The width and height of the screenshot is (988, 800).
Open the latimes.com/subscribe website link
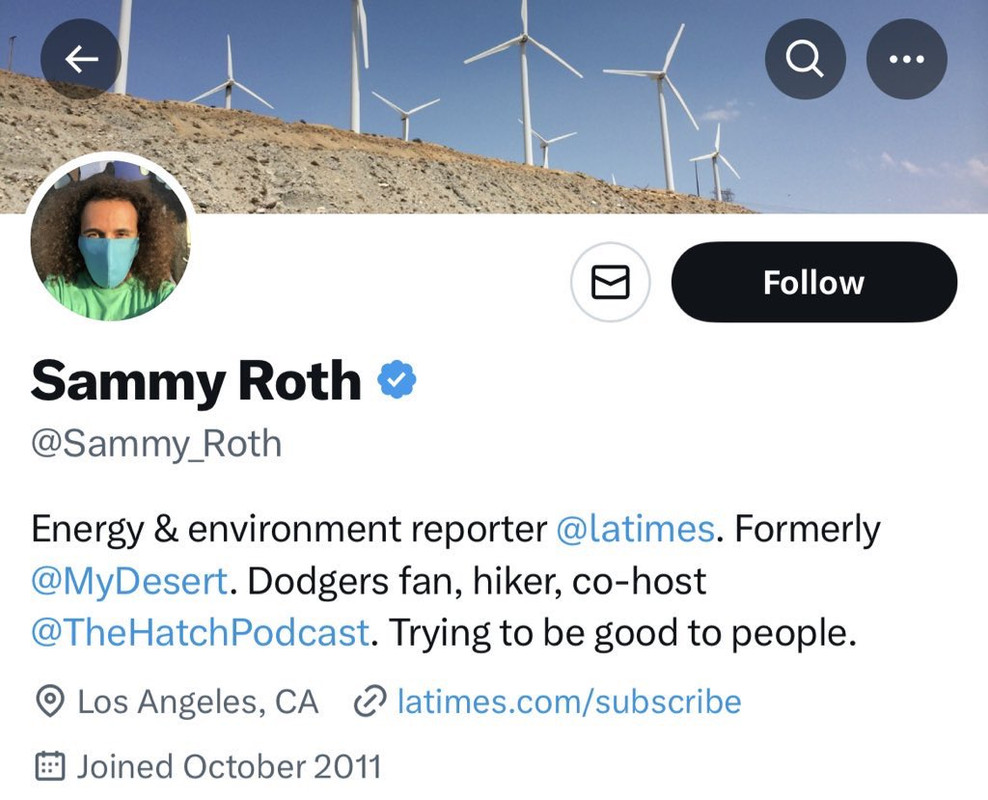[x=569, y=702]
